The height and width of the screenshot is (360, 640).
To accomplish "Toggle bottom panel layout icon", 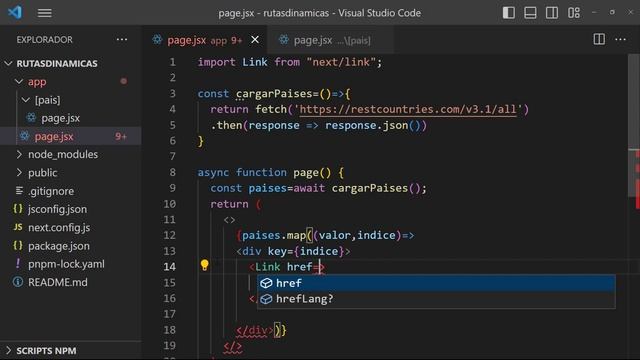I will [x=530, y=13].
